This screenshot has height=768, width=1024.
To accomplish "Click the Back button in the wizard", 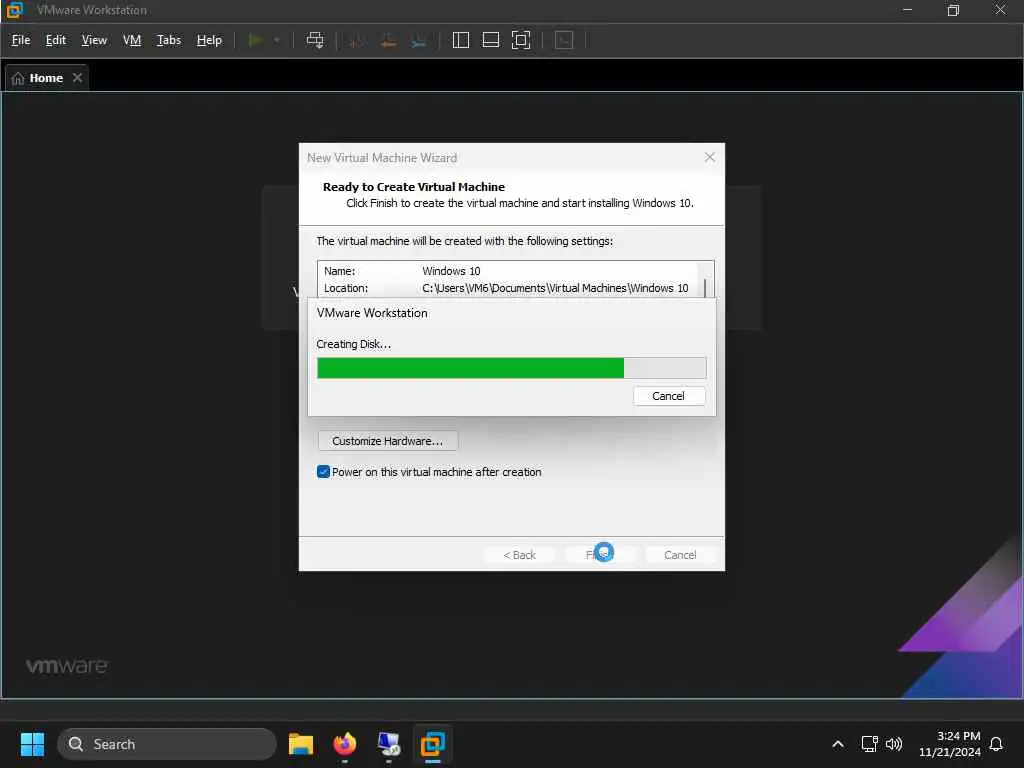I will pyautogui.click(x=519, y=554).
